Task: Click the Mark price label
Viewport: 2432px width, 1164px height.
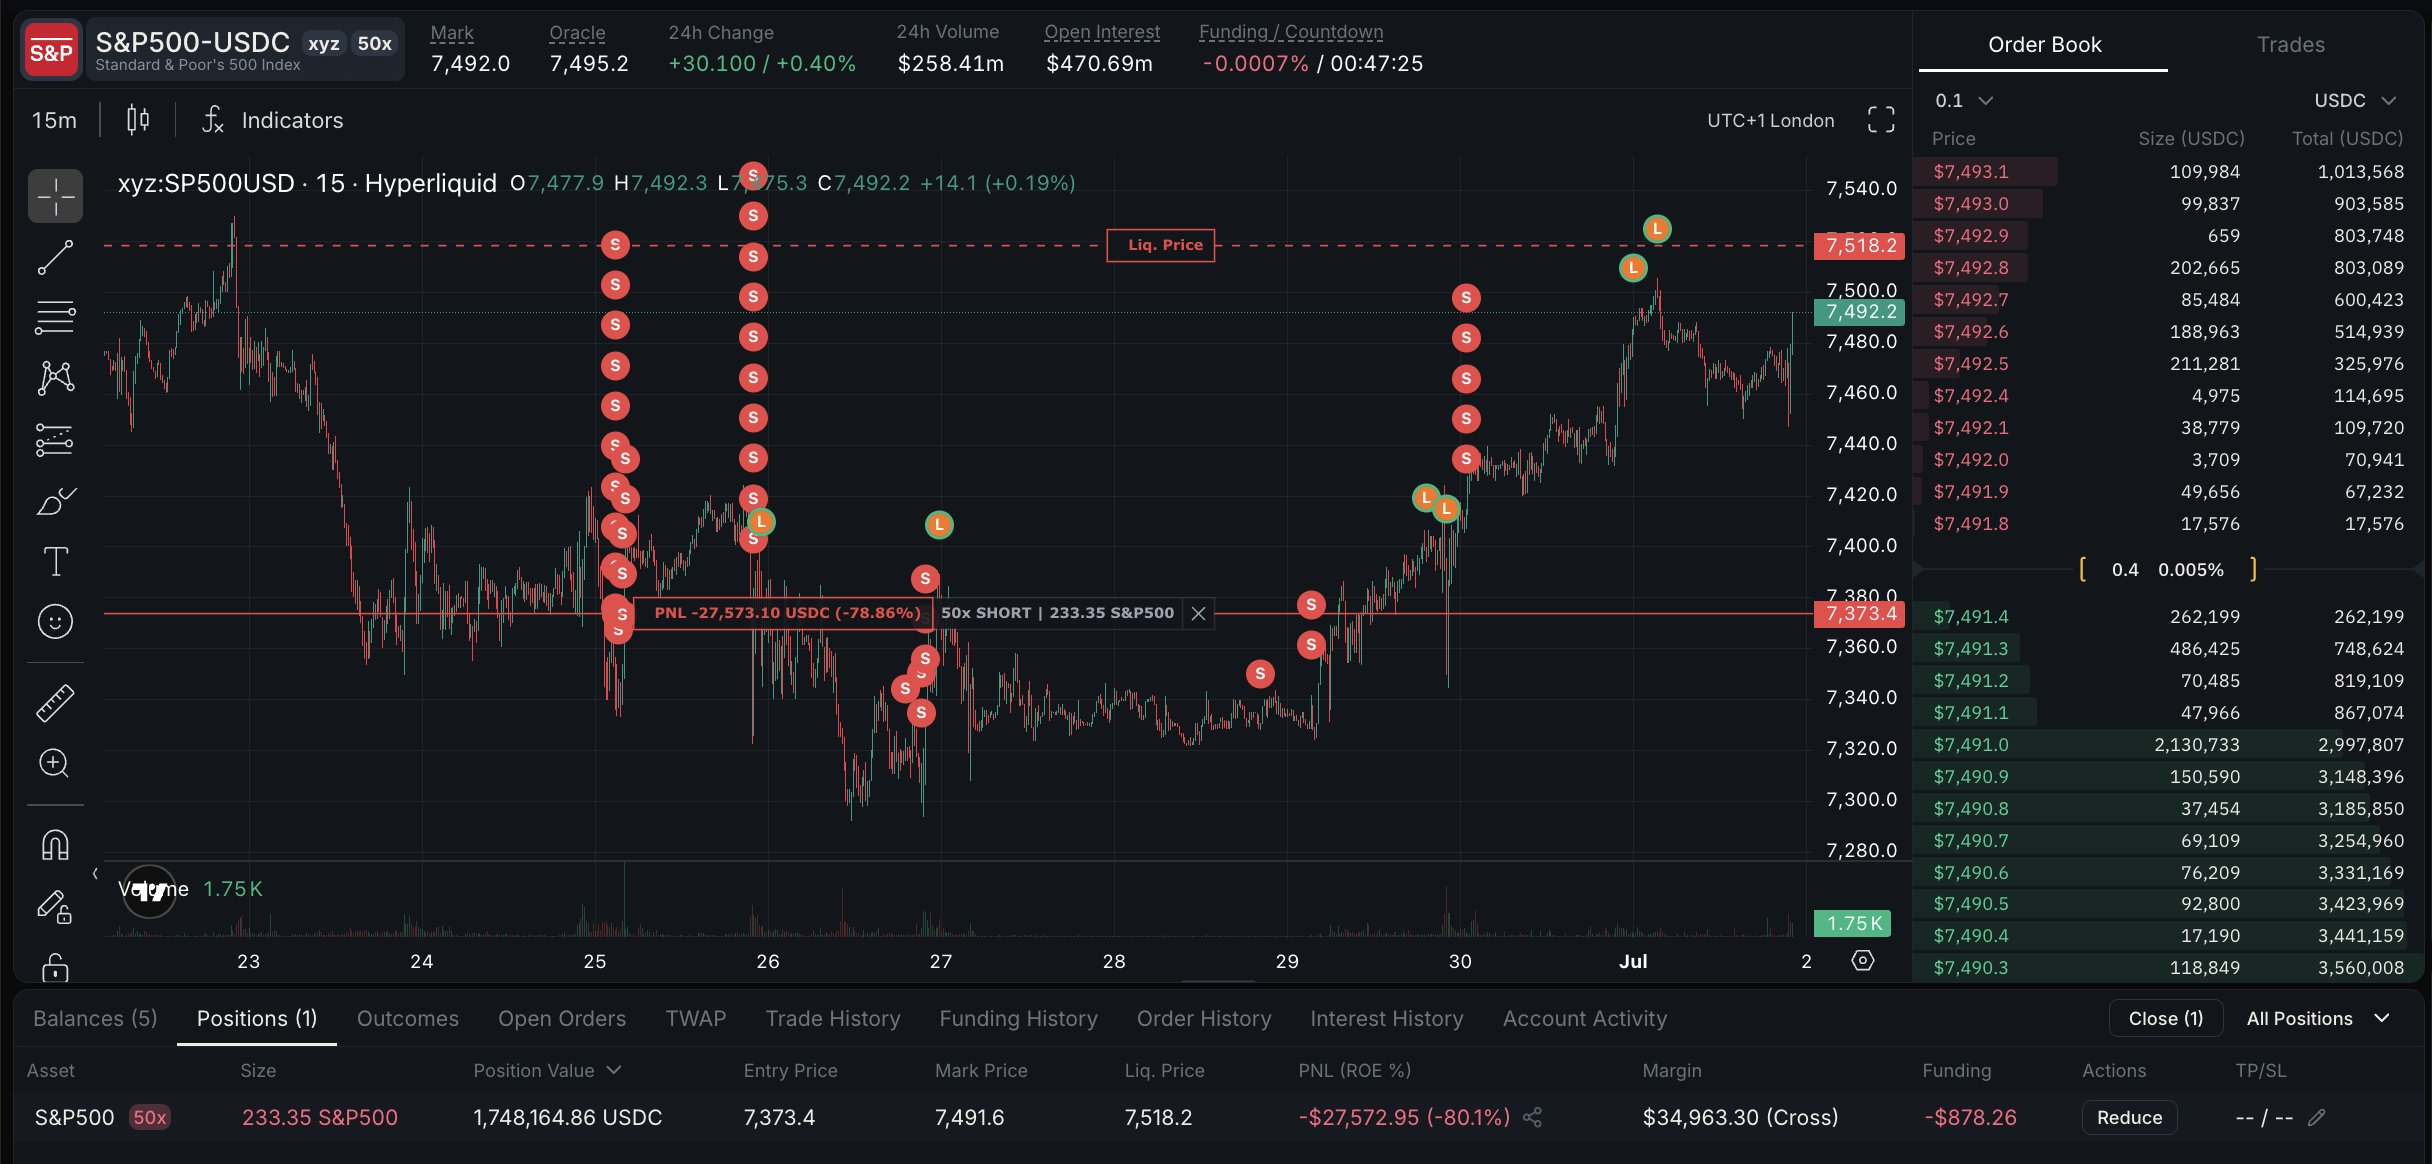Action: (452, 32)
